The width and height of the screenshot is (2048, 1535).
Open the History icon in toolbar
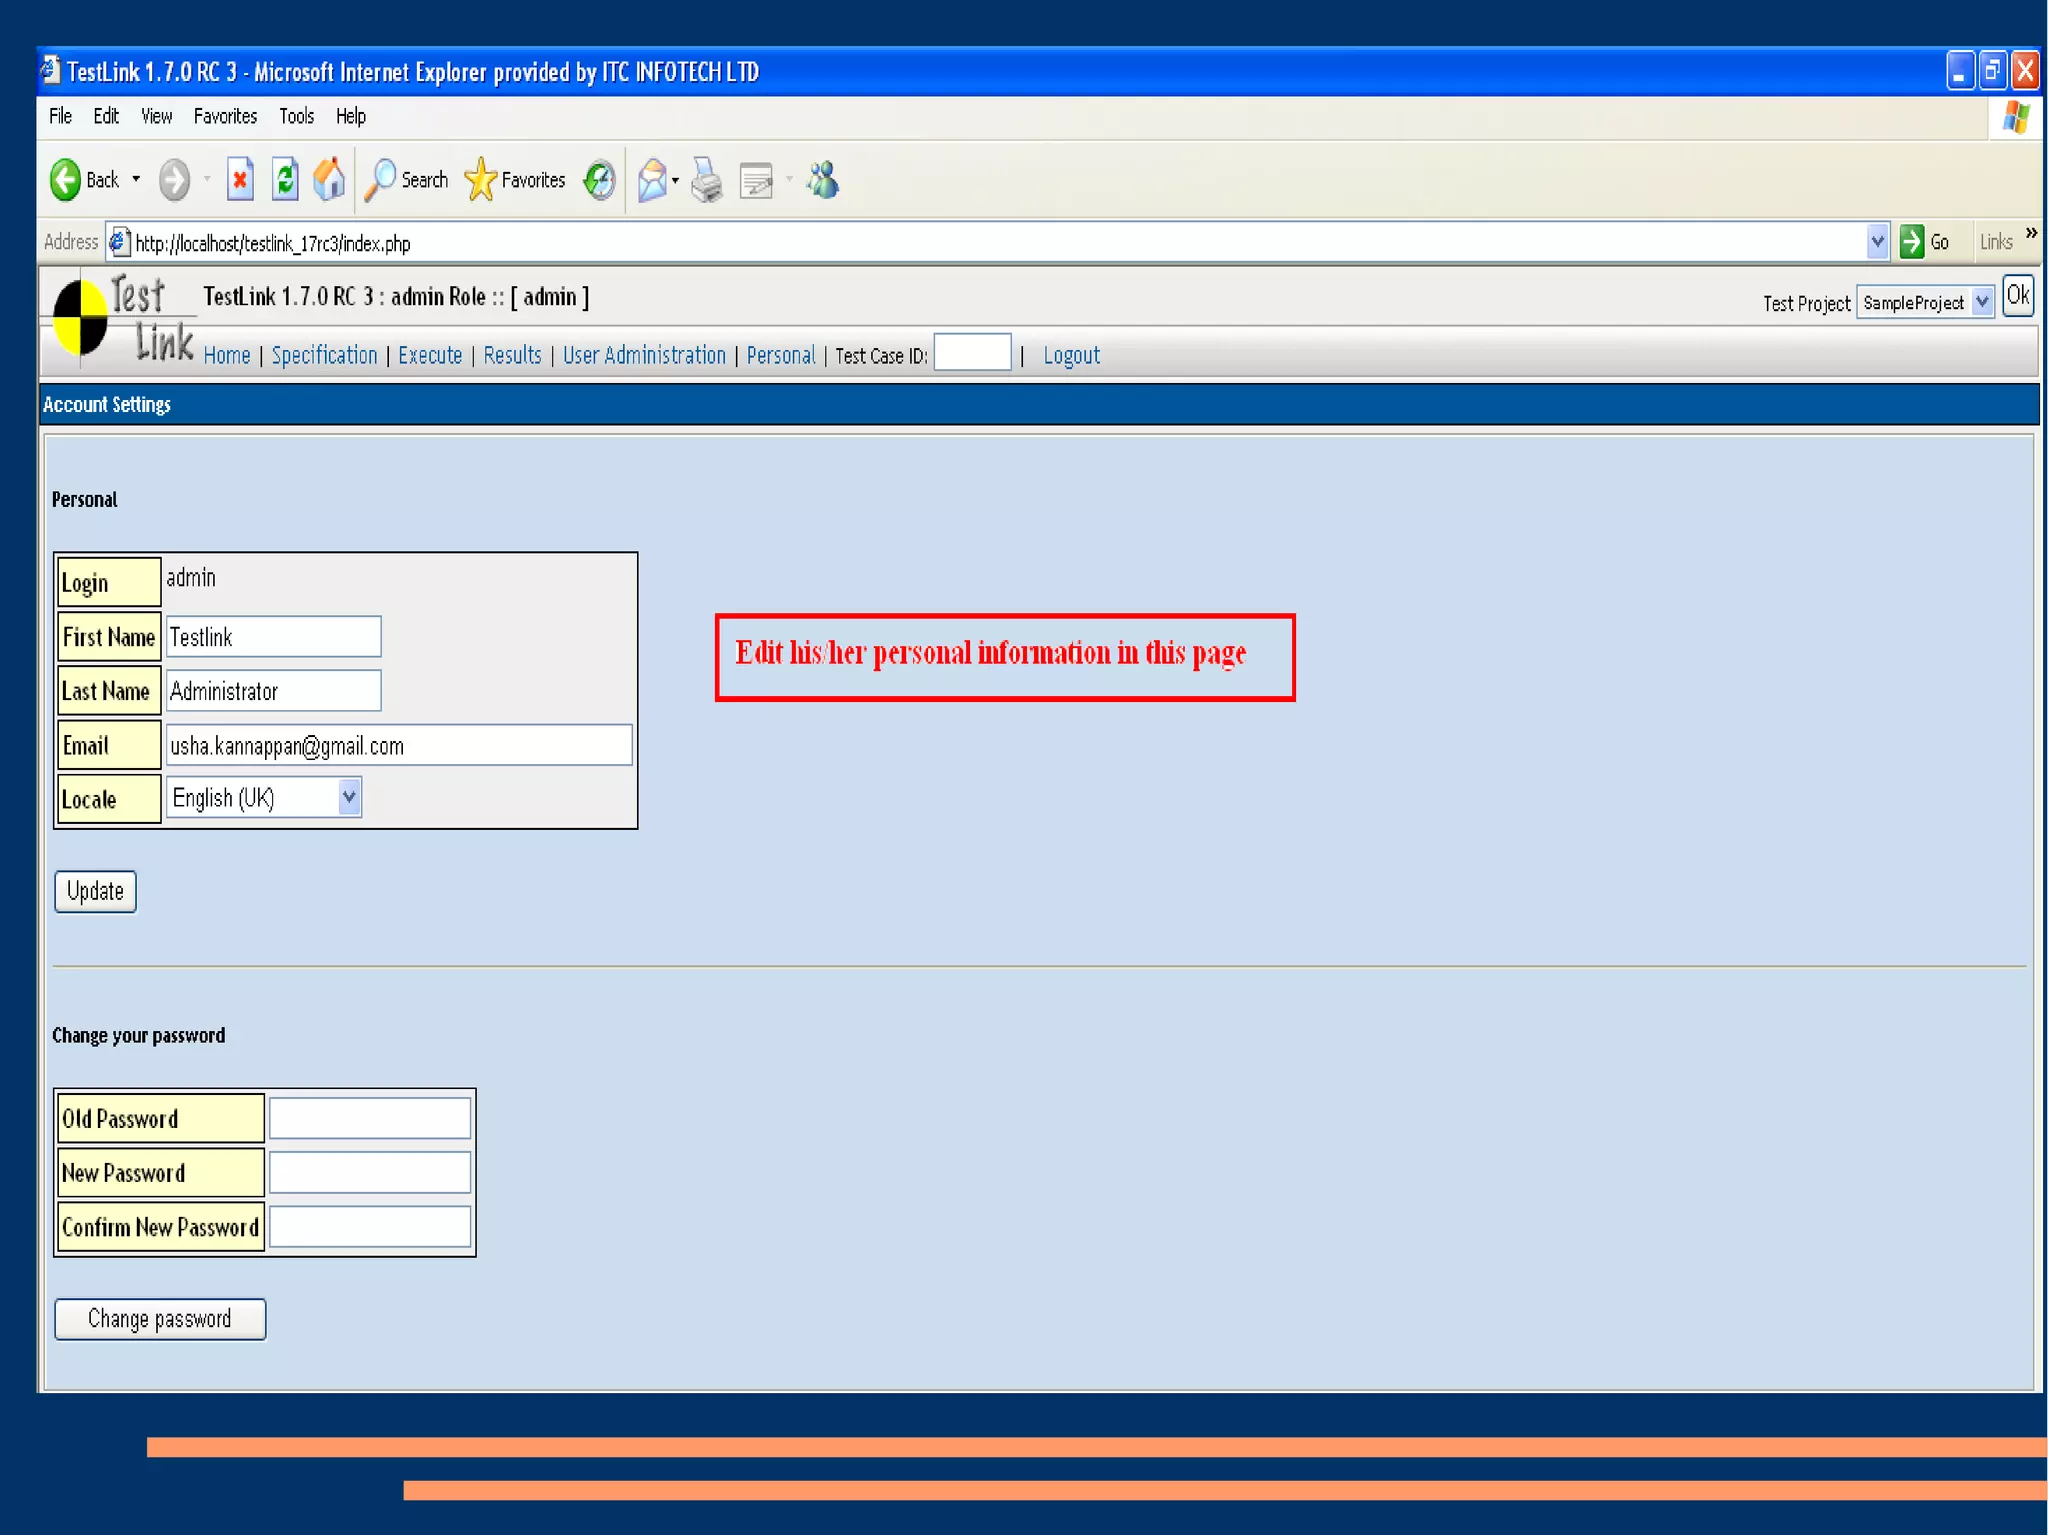(x=599, y=180)
